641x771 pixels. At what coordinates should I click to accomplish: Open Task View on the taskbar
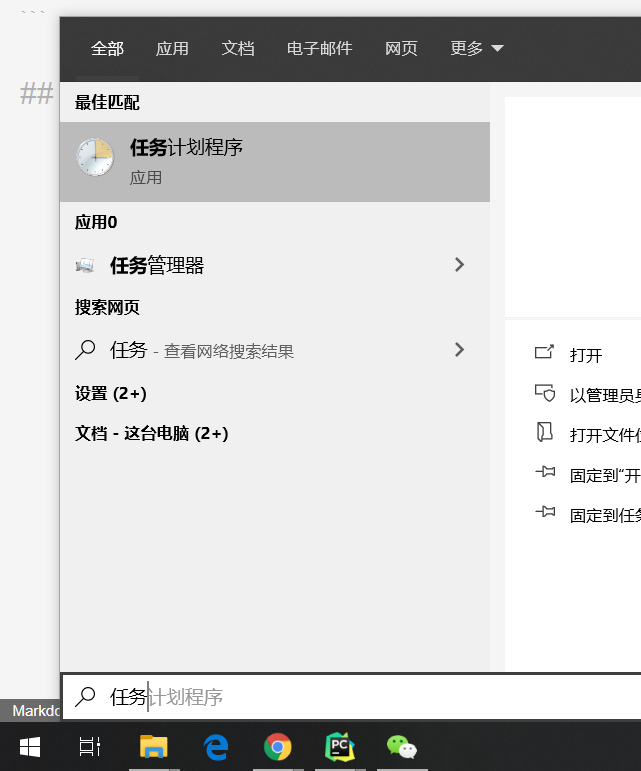pyautogui.click(x=90, y=747)
